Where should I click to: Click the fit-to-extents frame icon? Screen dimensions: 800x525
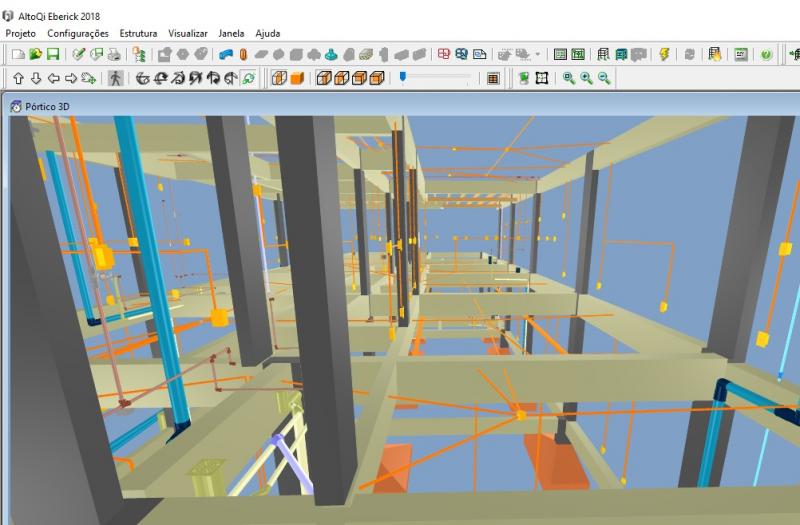(541, 79)
